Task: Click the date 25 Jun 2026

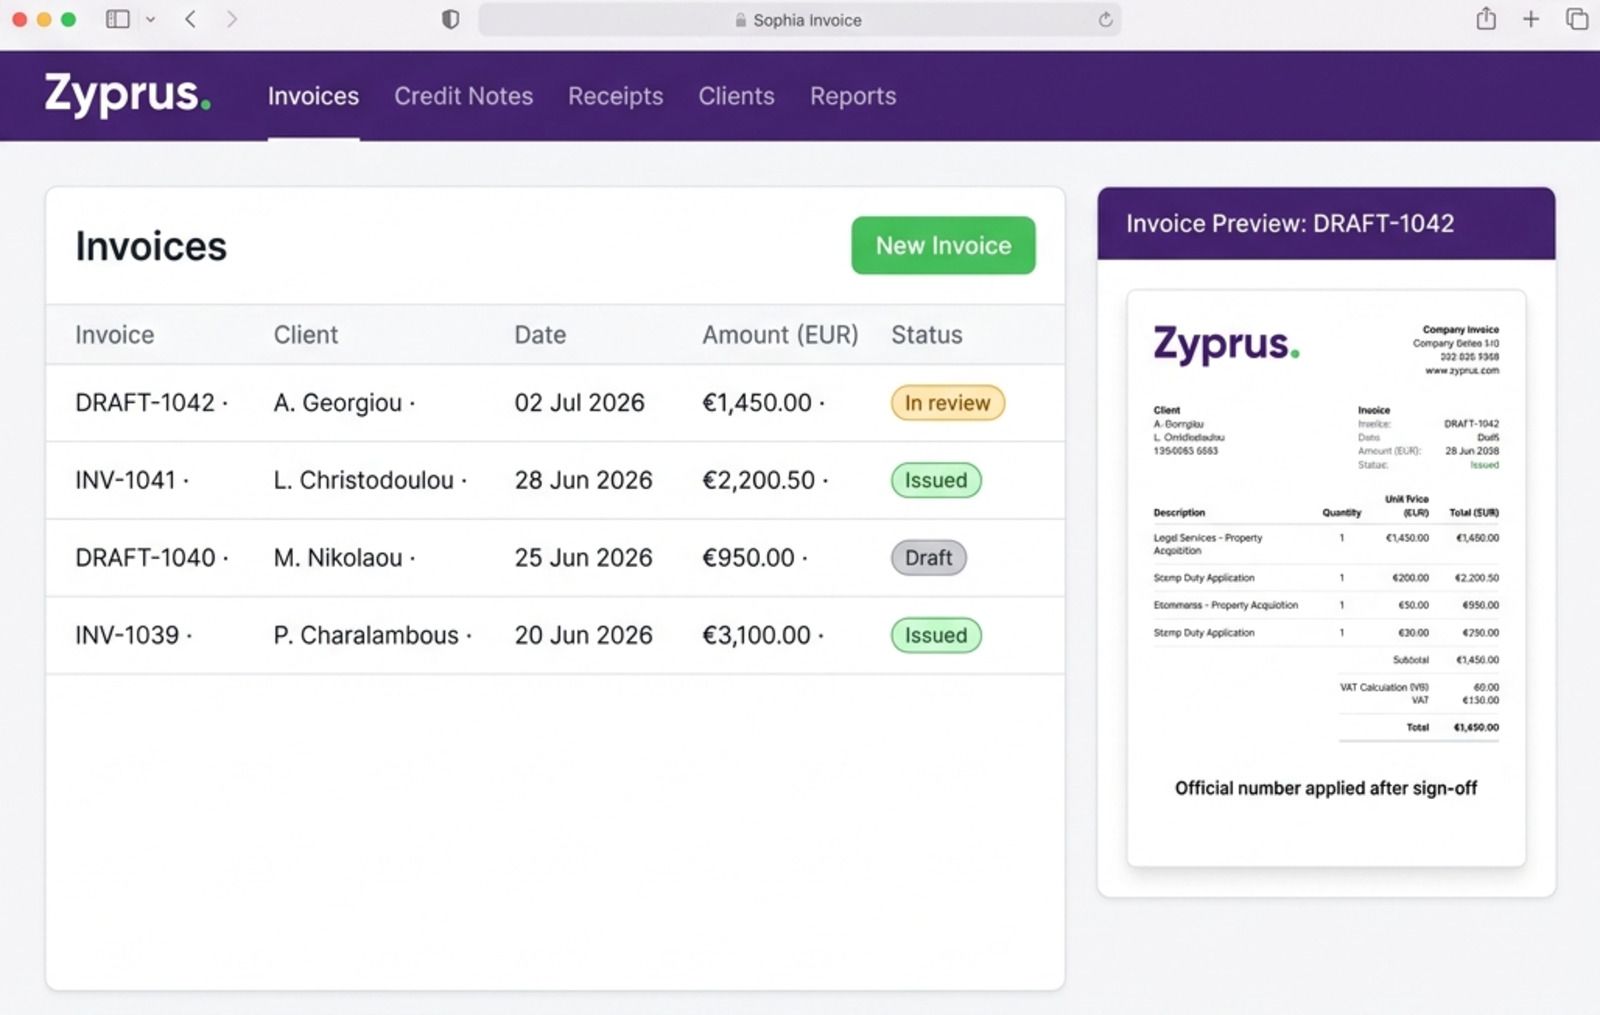Action: (583, 558)
